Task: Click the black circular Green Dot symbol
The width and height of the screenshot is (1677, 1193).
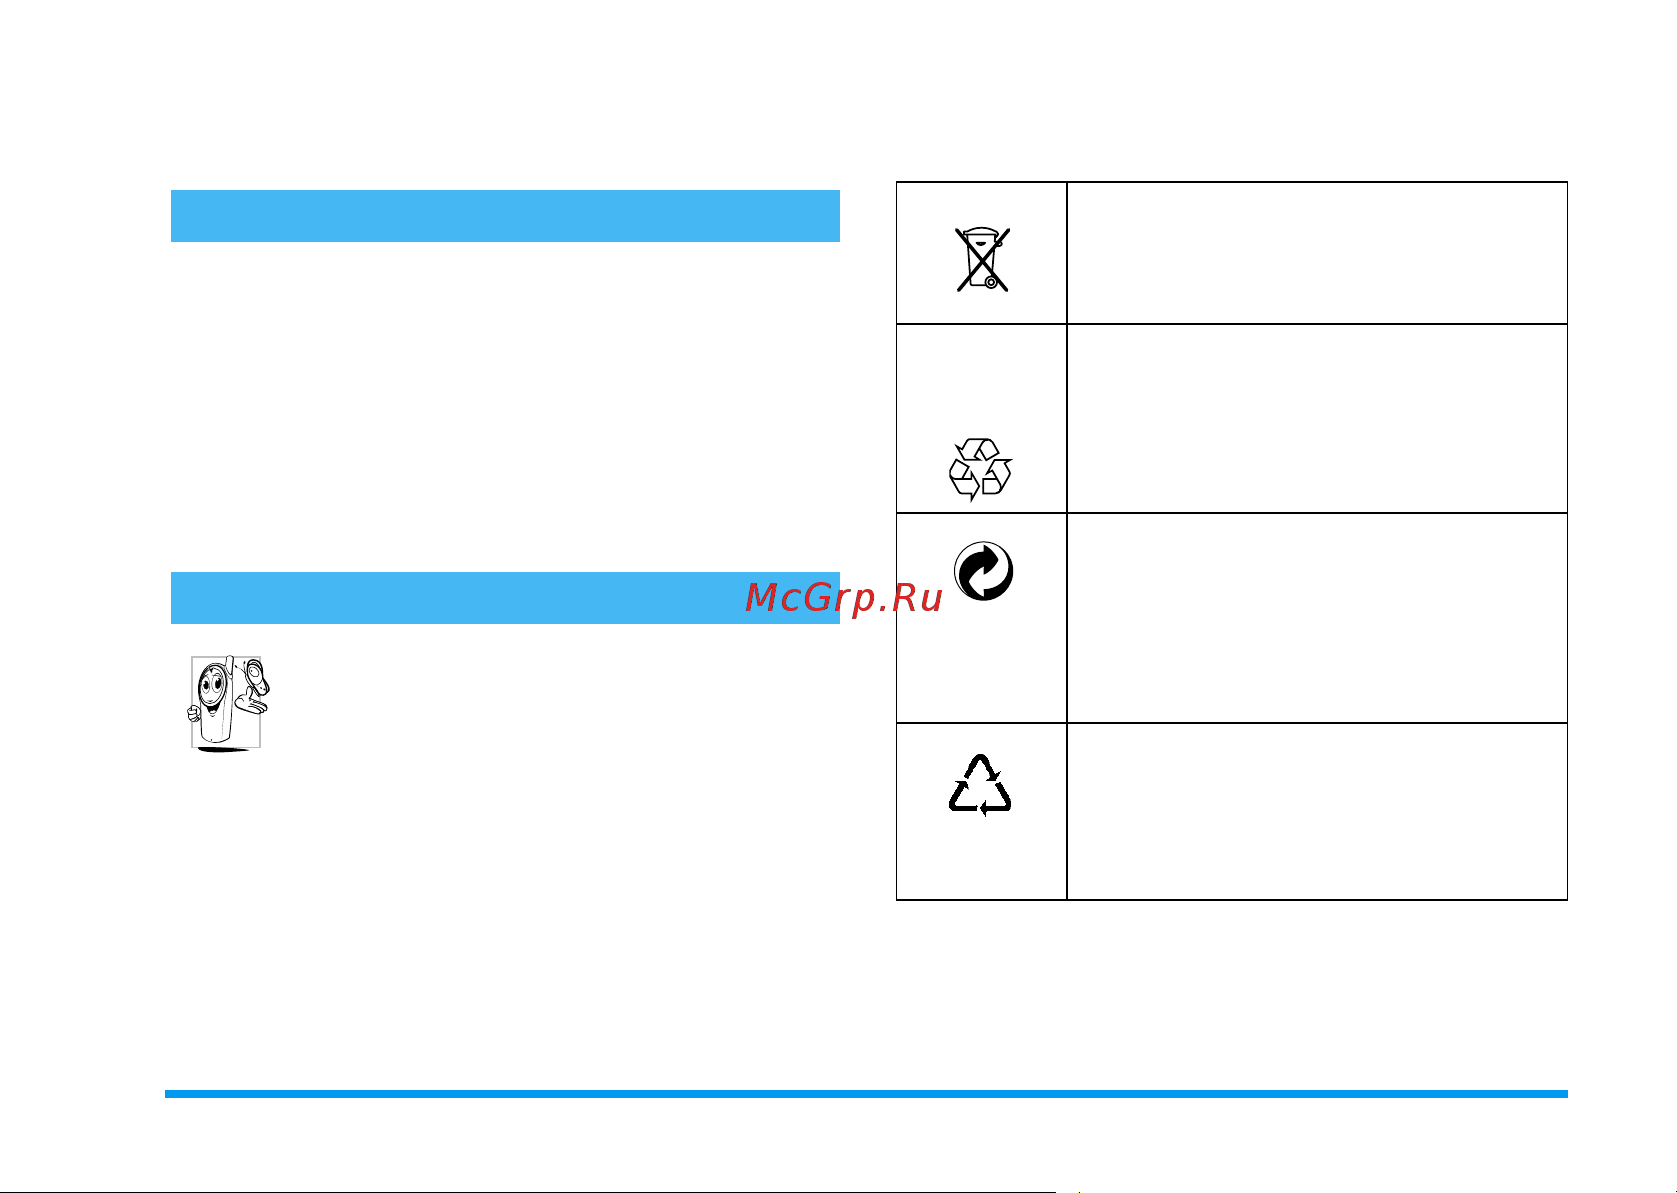Action: click(983, 572)
